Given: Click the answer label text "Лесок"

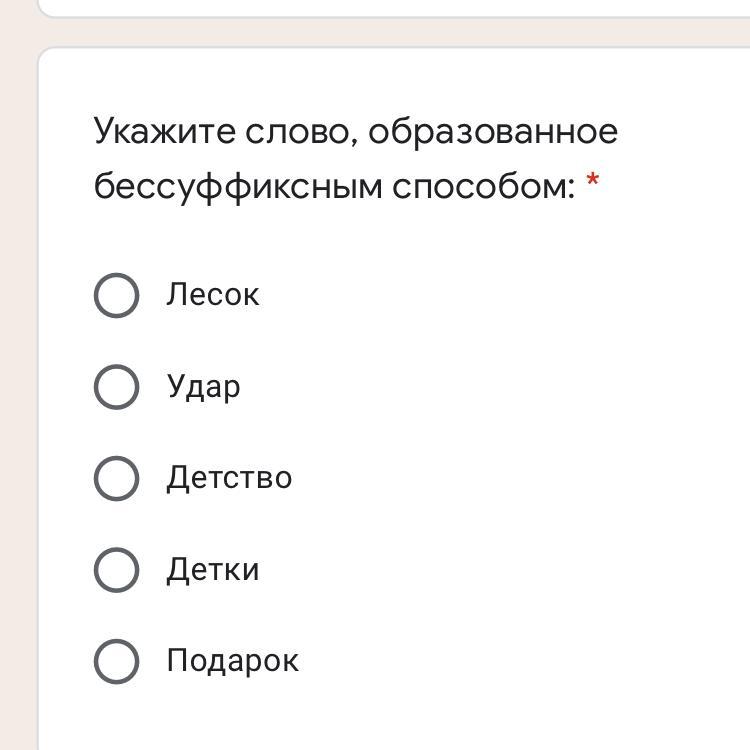Looking at the screenshot, I should (213, 295).
